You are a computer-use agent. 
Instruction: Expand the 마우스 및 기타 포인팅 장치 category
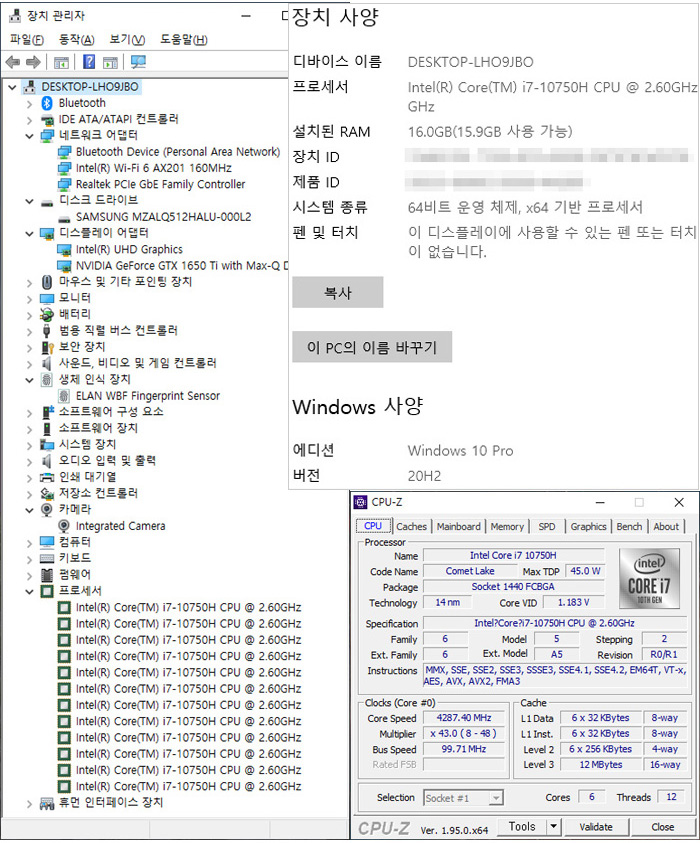tap(30, 283)
